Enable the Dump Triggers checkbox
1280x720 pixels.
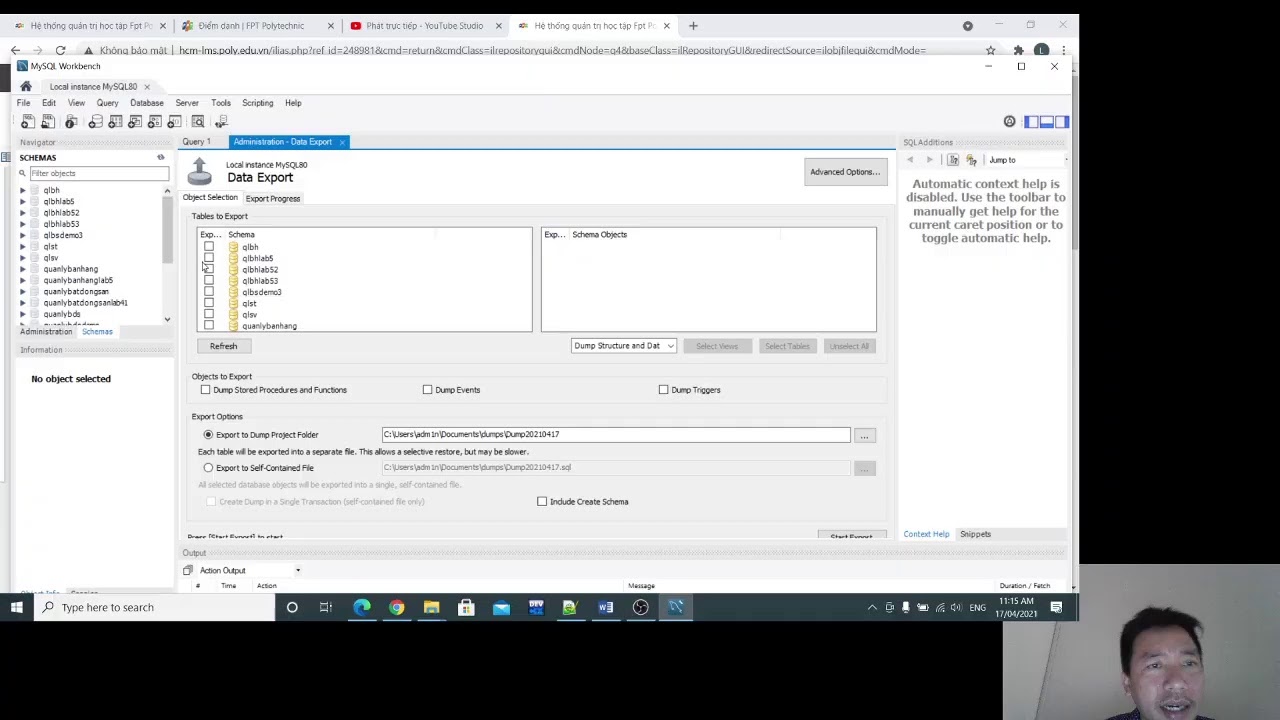663,390
